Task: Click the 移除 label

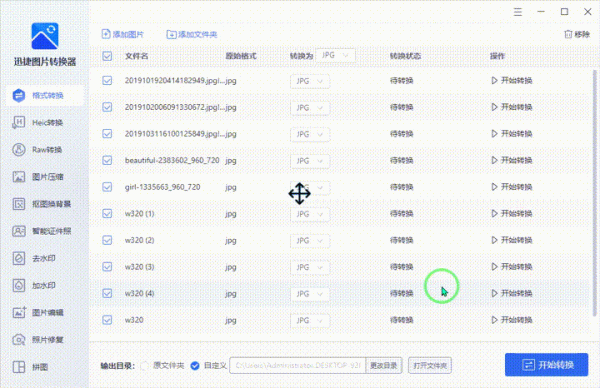Action: point(582,34)
